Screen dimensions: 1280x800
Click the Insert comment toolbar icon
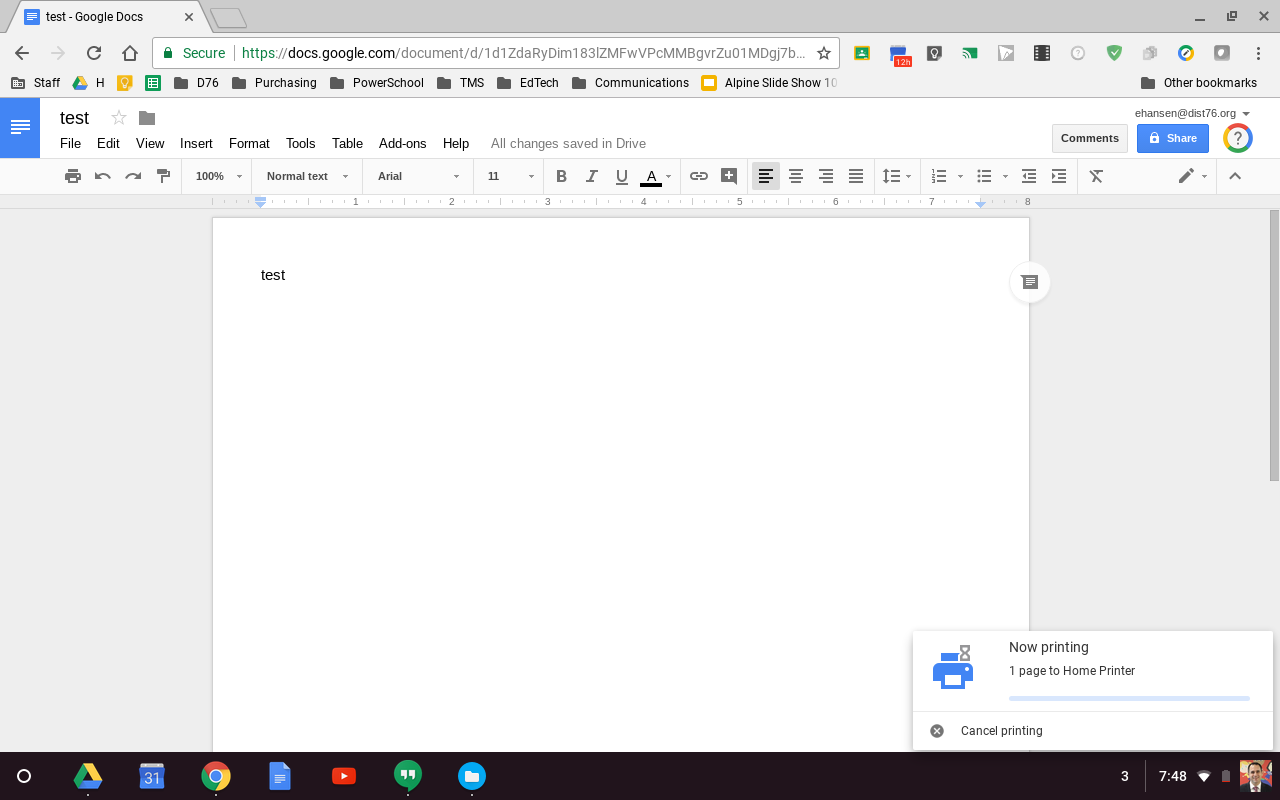point(729,176)
